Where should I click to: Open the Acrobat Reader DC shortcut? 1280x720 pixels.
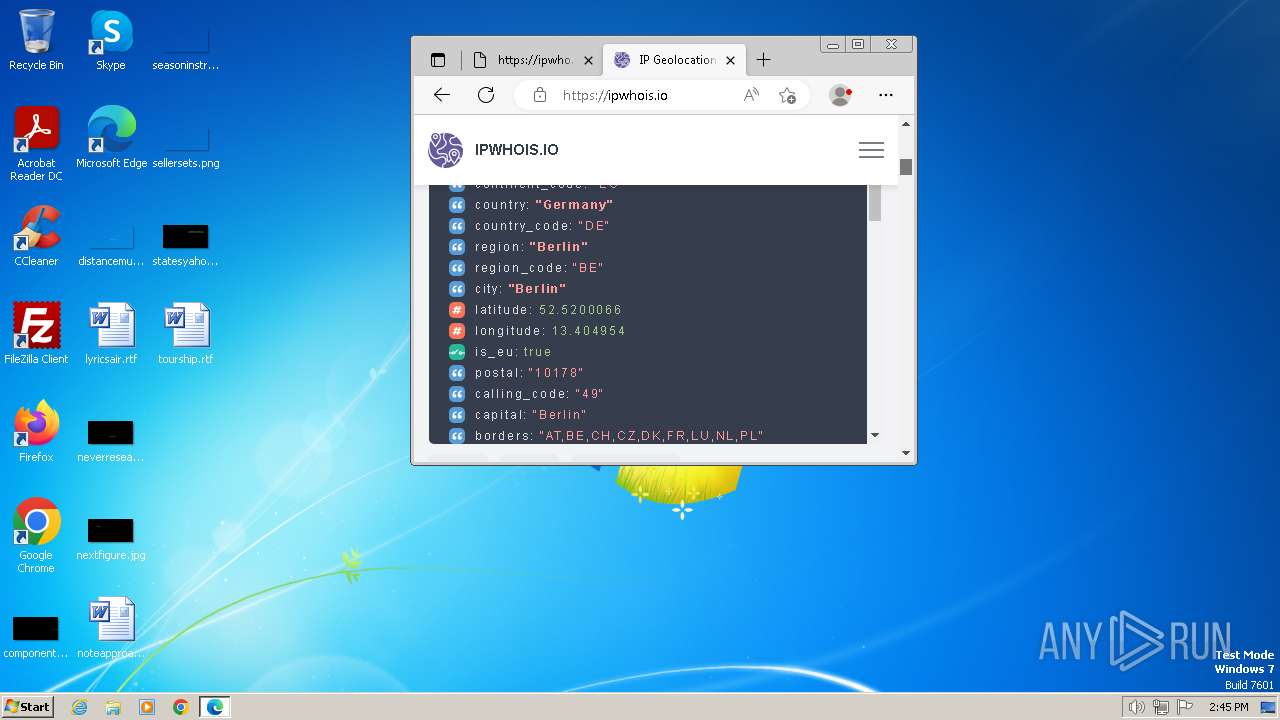(36, 143)
